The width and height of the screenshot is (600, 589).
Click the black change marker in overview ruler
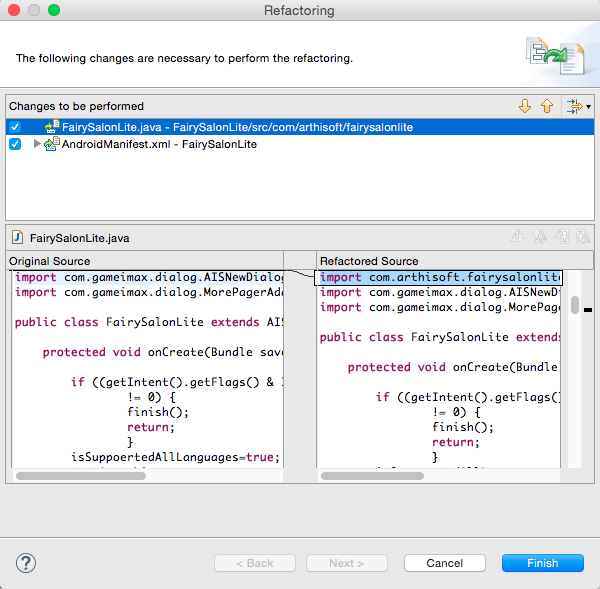(x=588, y=310)
